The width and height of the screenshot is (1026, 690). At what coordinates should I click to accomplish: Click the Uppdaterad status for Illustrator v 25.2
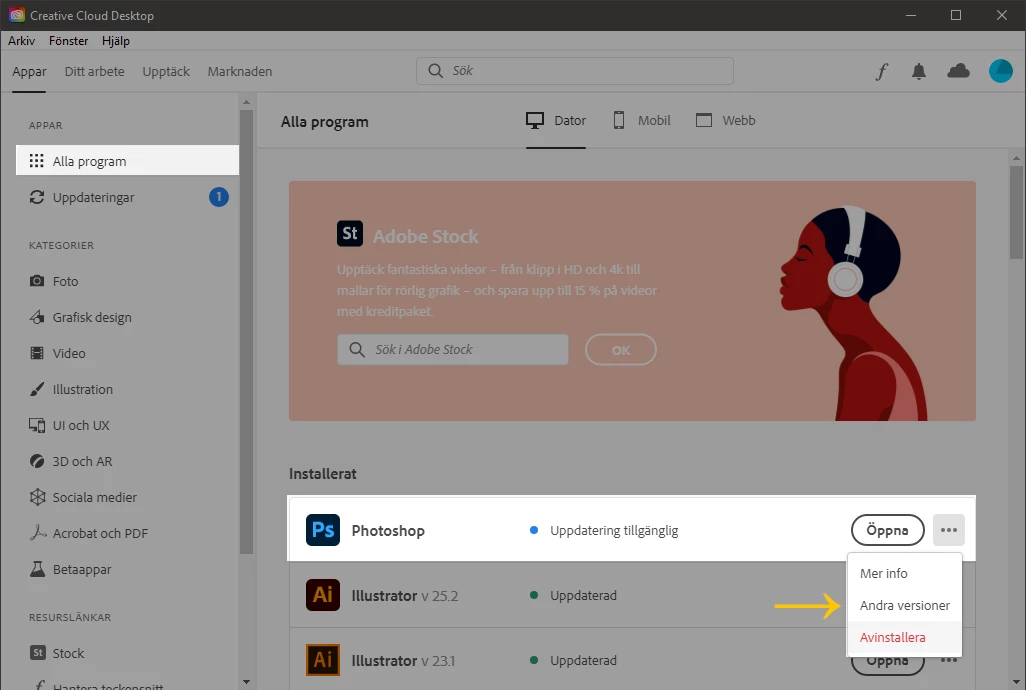(583, 595)
